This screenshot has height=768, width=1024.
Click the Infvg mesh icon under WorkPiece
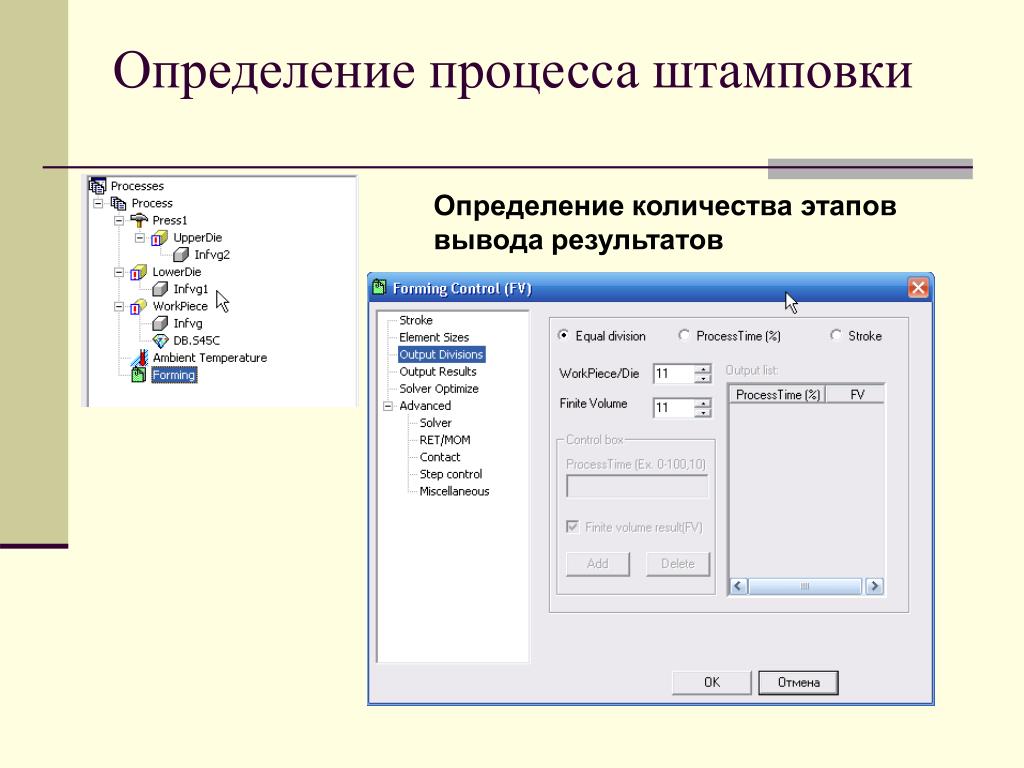pyautogui.click(x=160, y=323)
